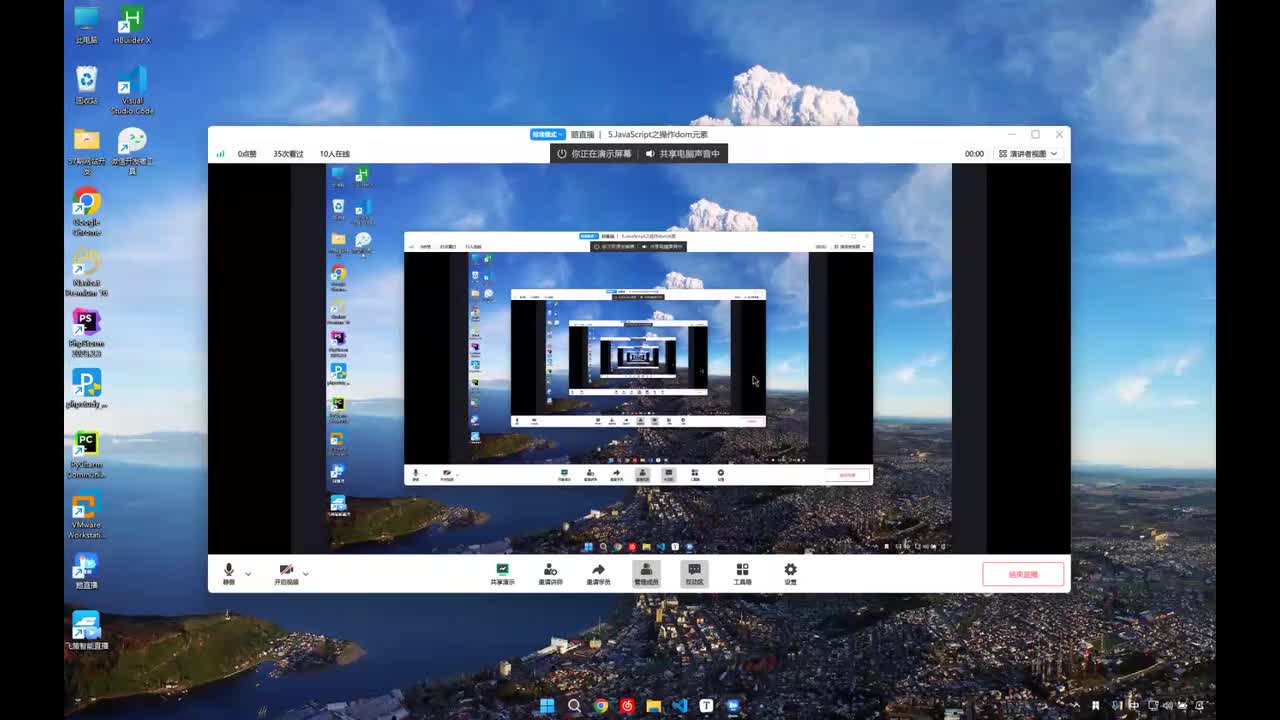Viewport: 1280px width, 720px height.
Task: Toggle computer audio sharing
Action: (682, 154)
